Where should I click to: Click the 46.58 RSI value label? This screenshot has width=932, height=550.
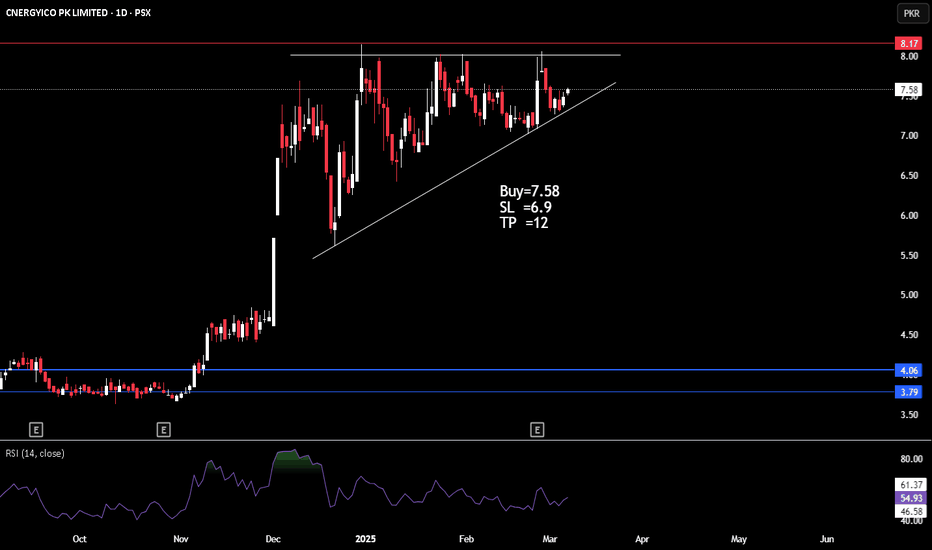click(x=910, y=511)
